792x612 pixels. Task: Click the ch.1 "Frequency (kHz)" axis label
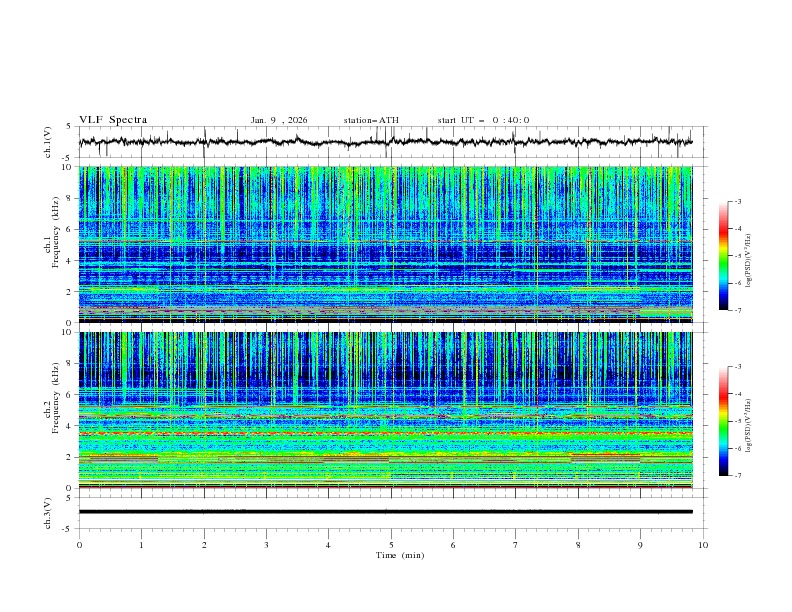pyautogui.click(x=56, y=230)
